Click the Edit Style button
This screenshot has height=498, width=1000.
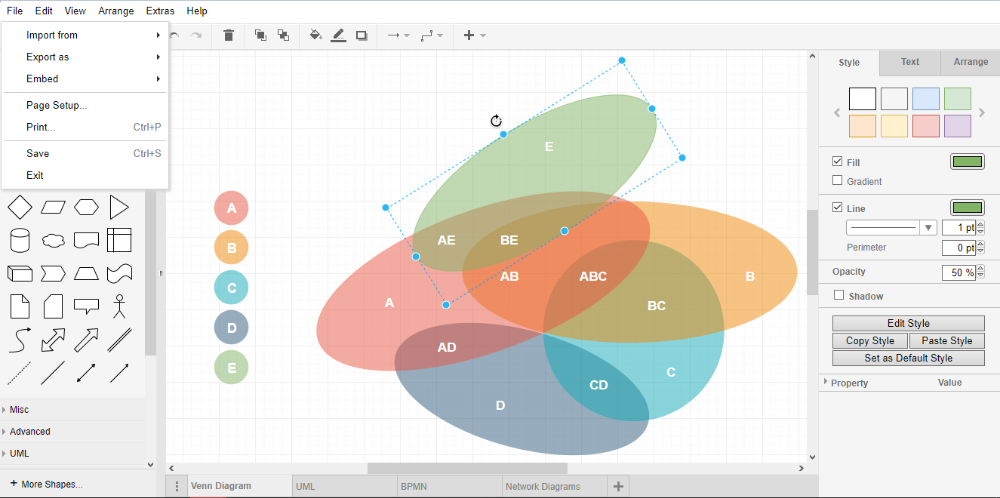coord(908,323)
